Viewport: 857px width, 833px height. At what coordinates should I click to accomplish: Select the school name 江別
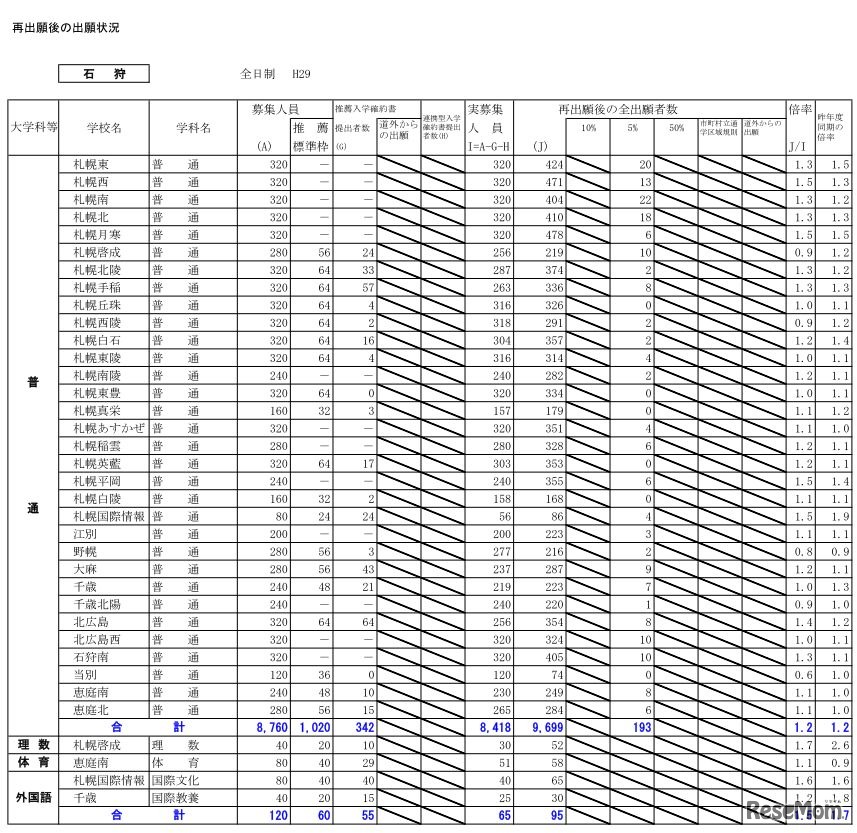(x=85, y=534)
